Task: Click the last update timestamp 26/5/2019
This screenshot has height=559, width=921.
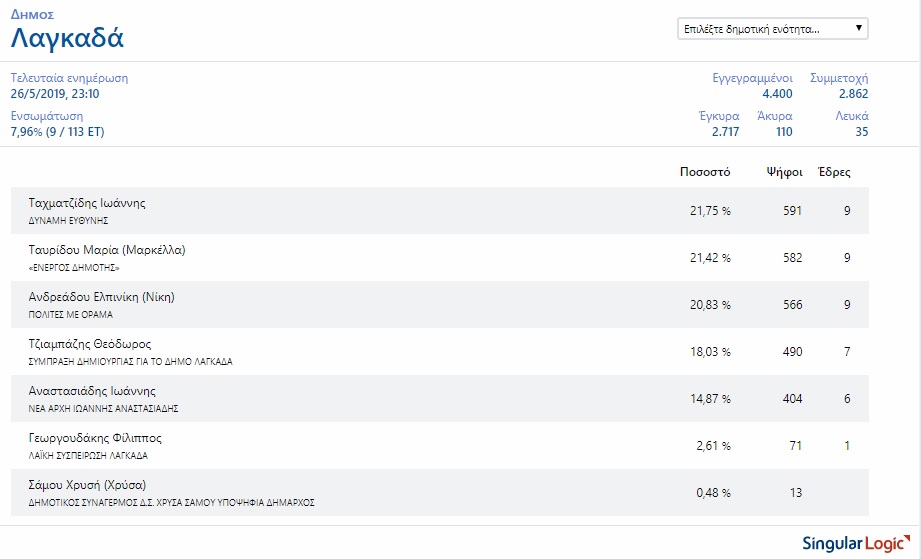Action: [55, 94]
